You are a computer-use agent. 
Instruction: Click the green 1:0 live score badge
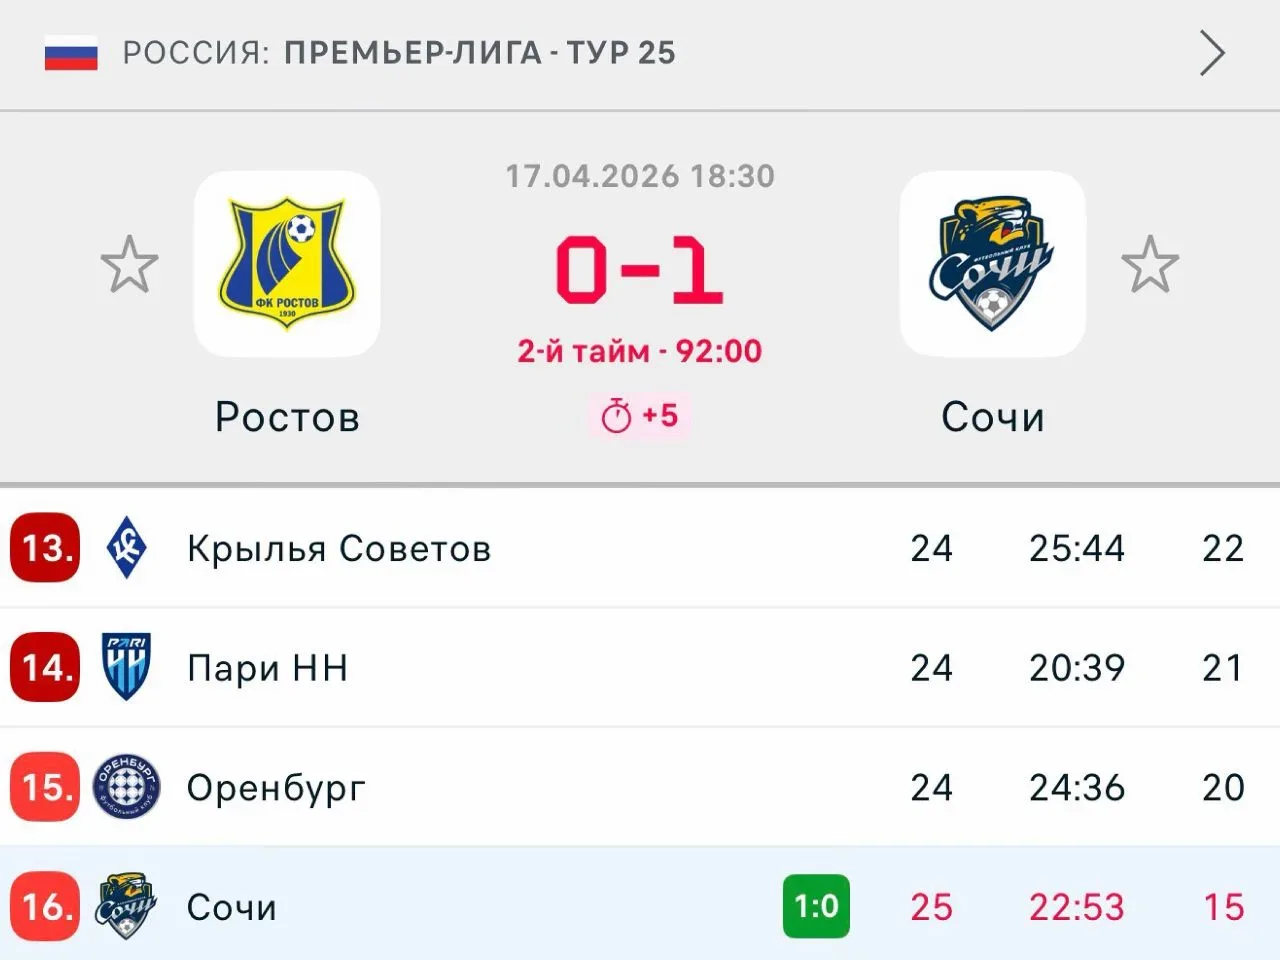tap(816, 906)
